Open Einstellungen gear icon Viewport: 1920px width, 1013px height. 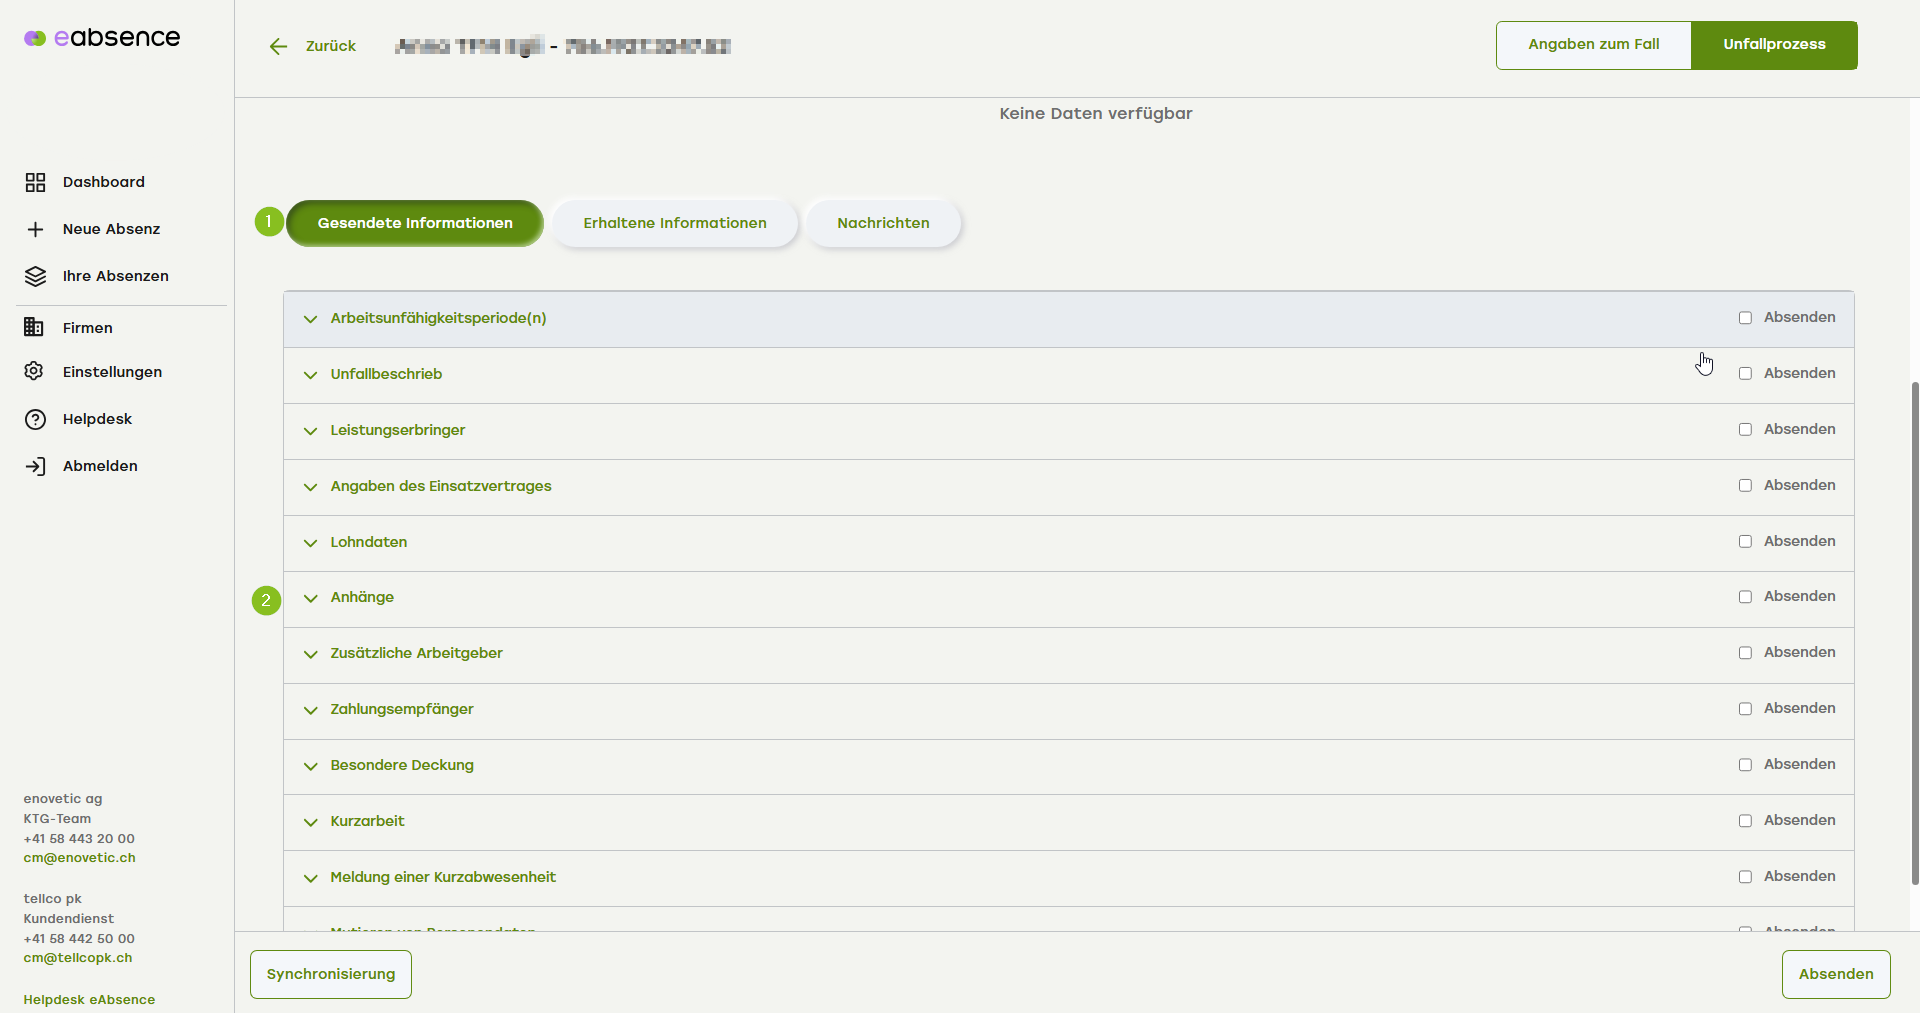34,371
